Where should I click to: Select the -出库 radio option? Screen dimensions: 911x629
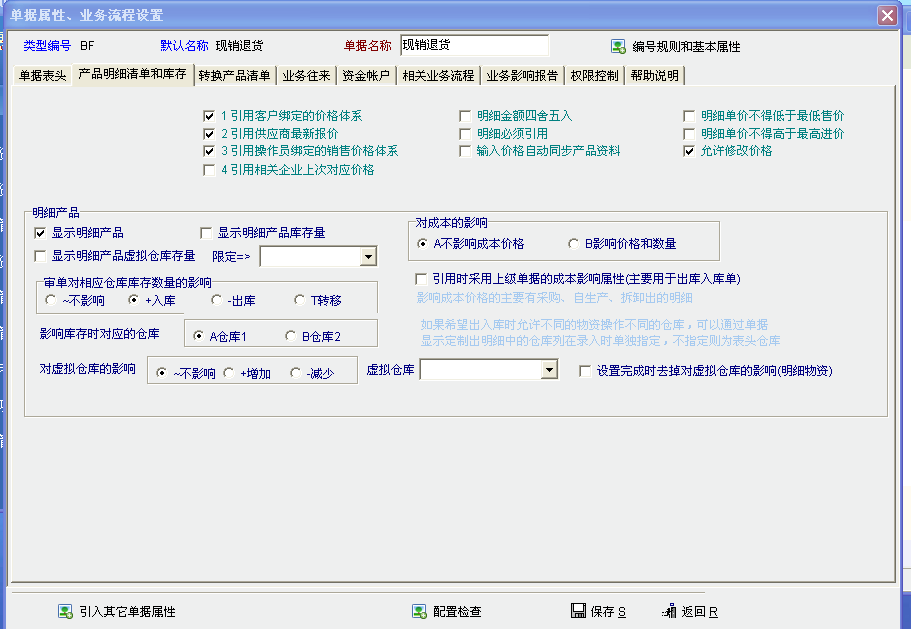click(x=217, y=300)
